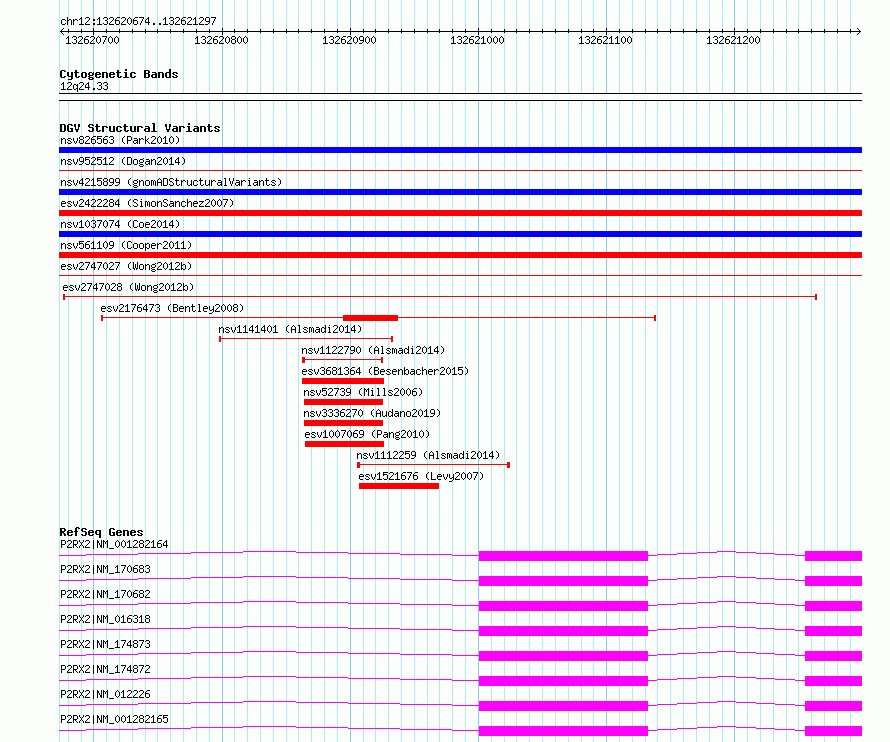Open nsv1112259 (Alsmadi2014) variant
This screenshot has height=742, width=890.
point(428,455)
